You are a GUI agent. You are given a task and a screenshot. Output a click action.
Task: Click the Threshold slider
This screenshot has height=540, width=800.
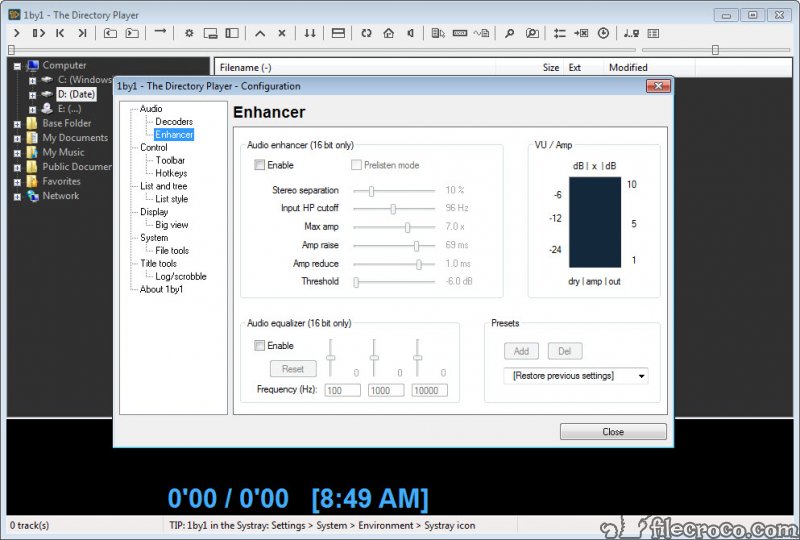coord(394,282)
